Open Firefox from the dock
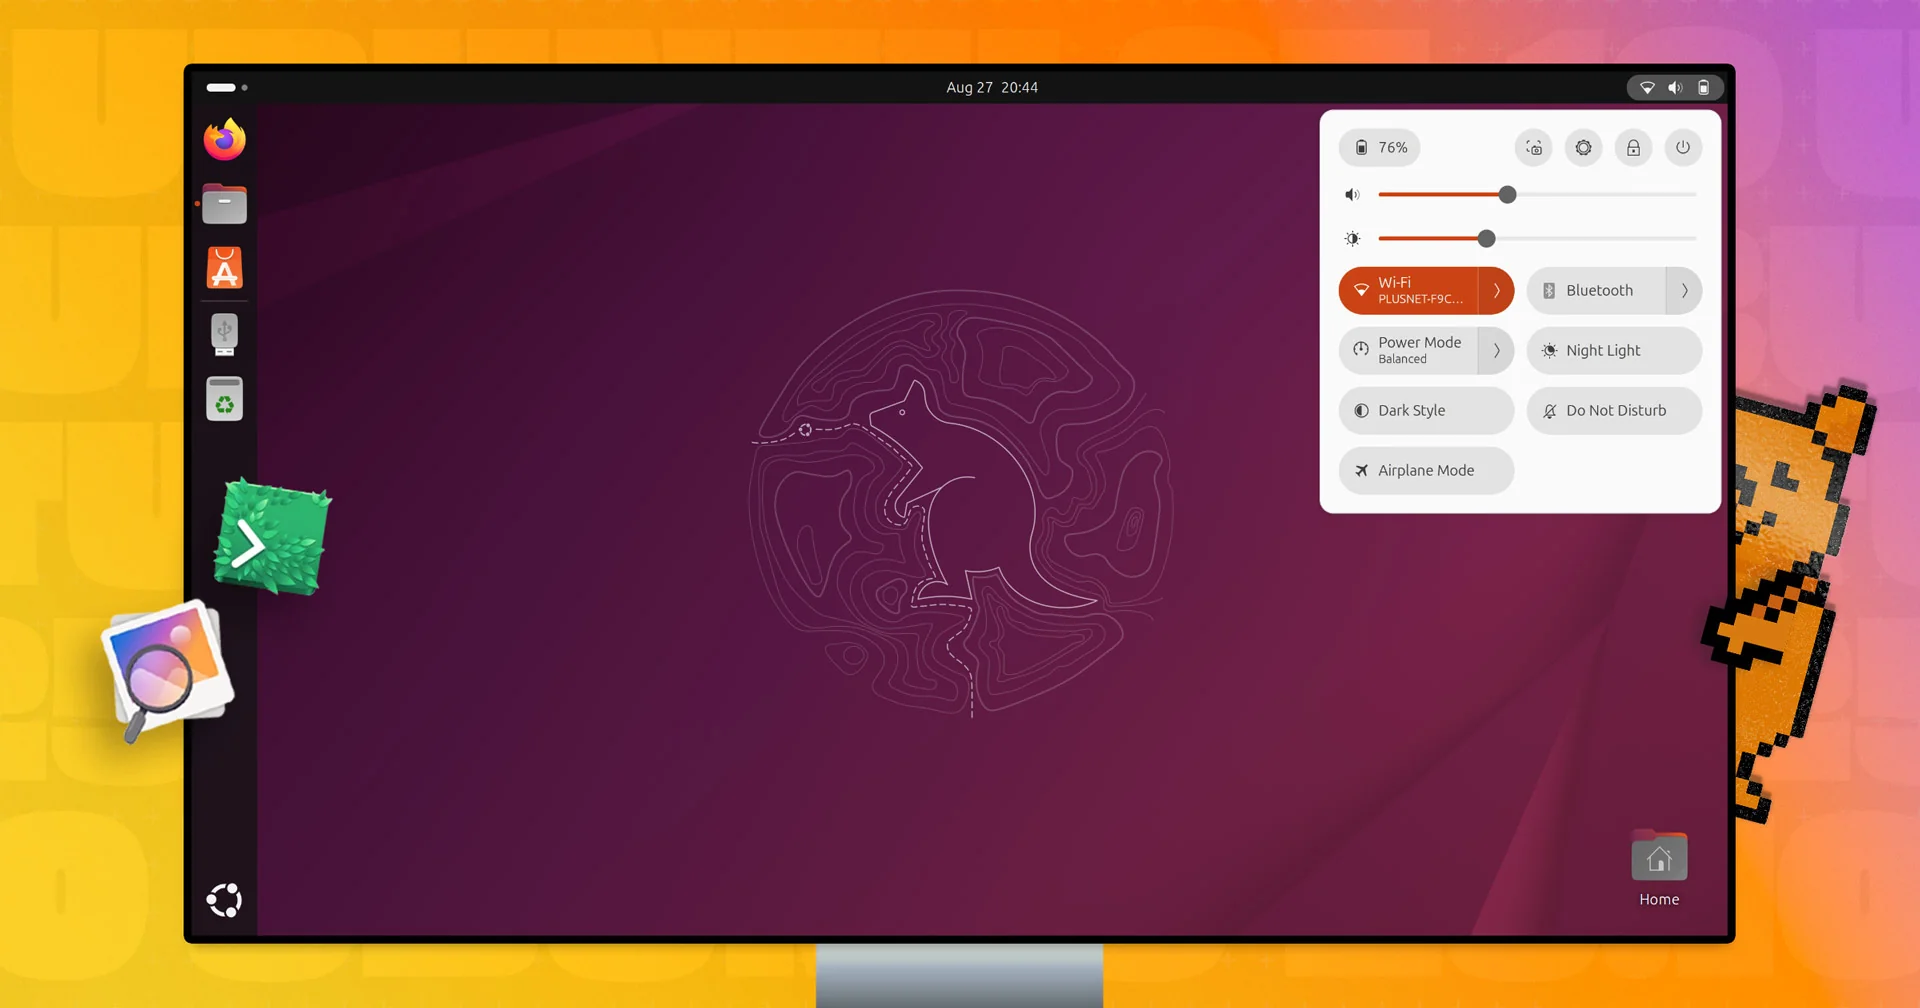Viewport: 1920px width, 1008px height. 224,139
